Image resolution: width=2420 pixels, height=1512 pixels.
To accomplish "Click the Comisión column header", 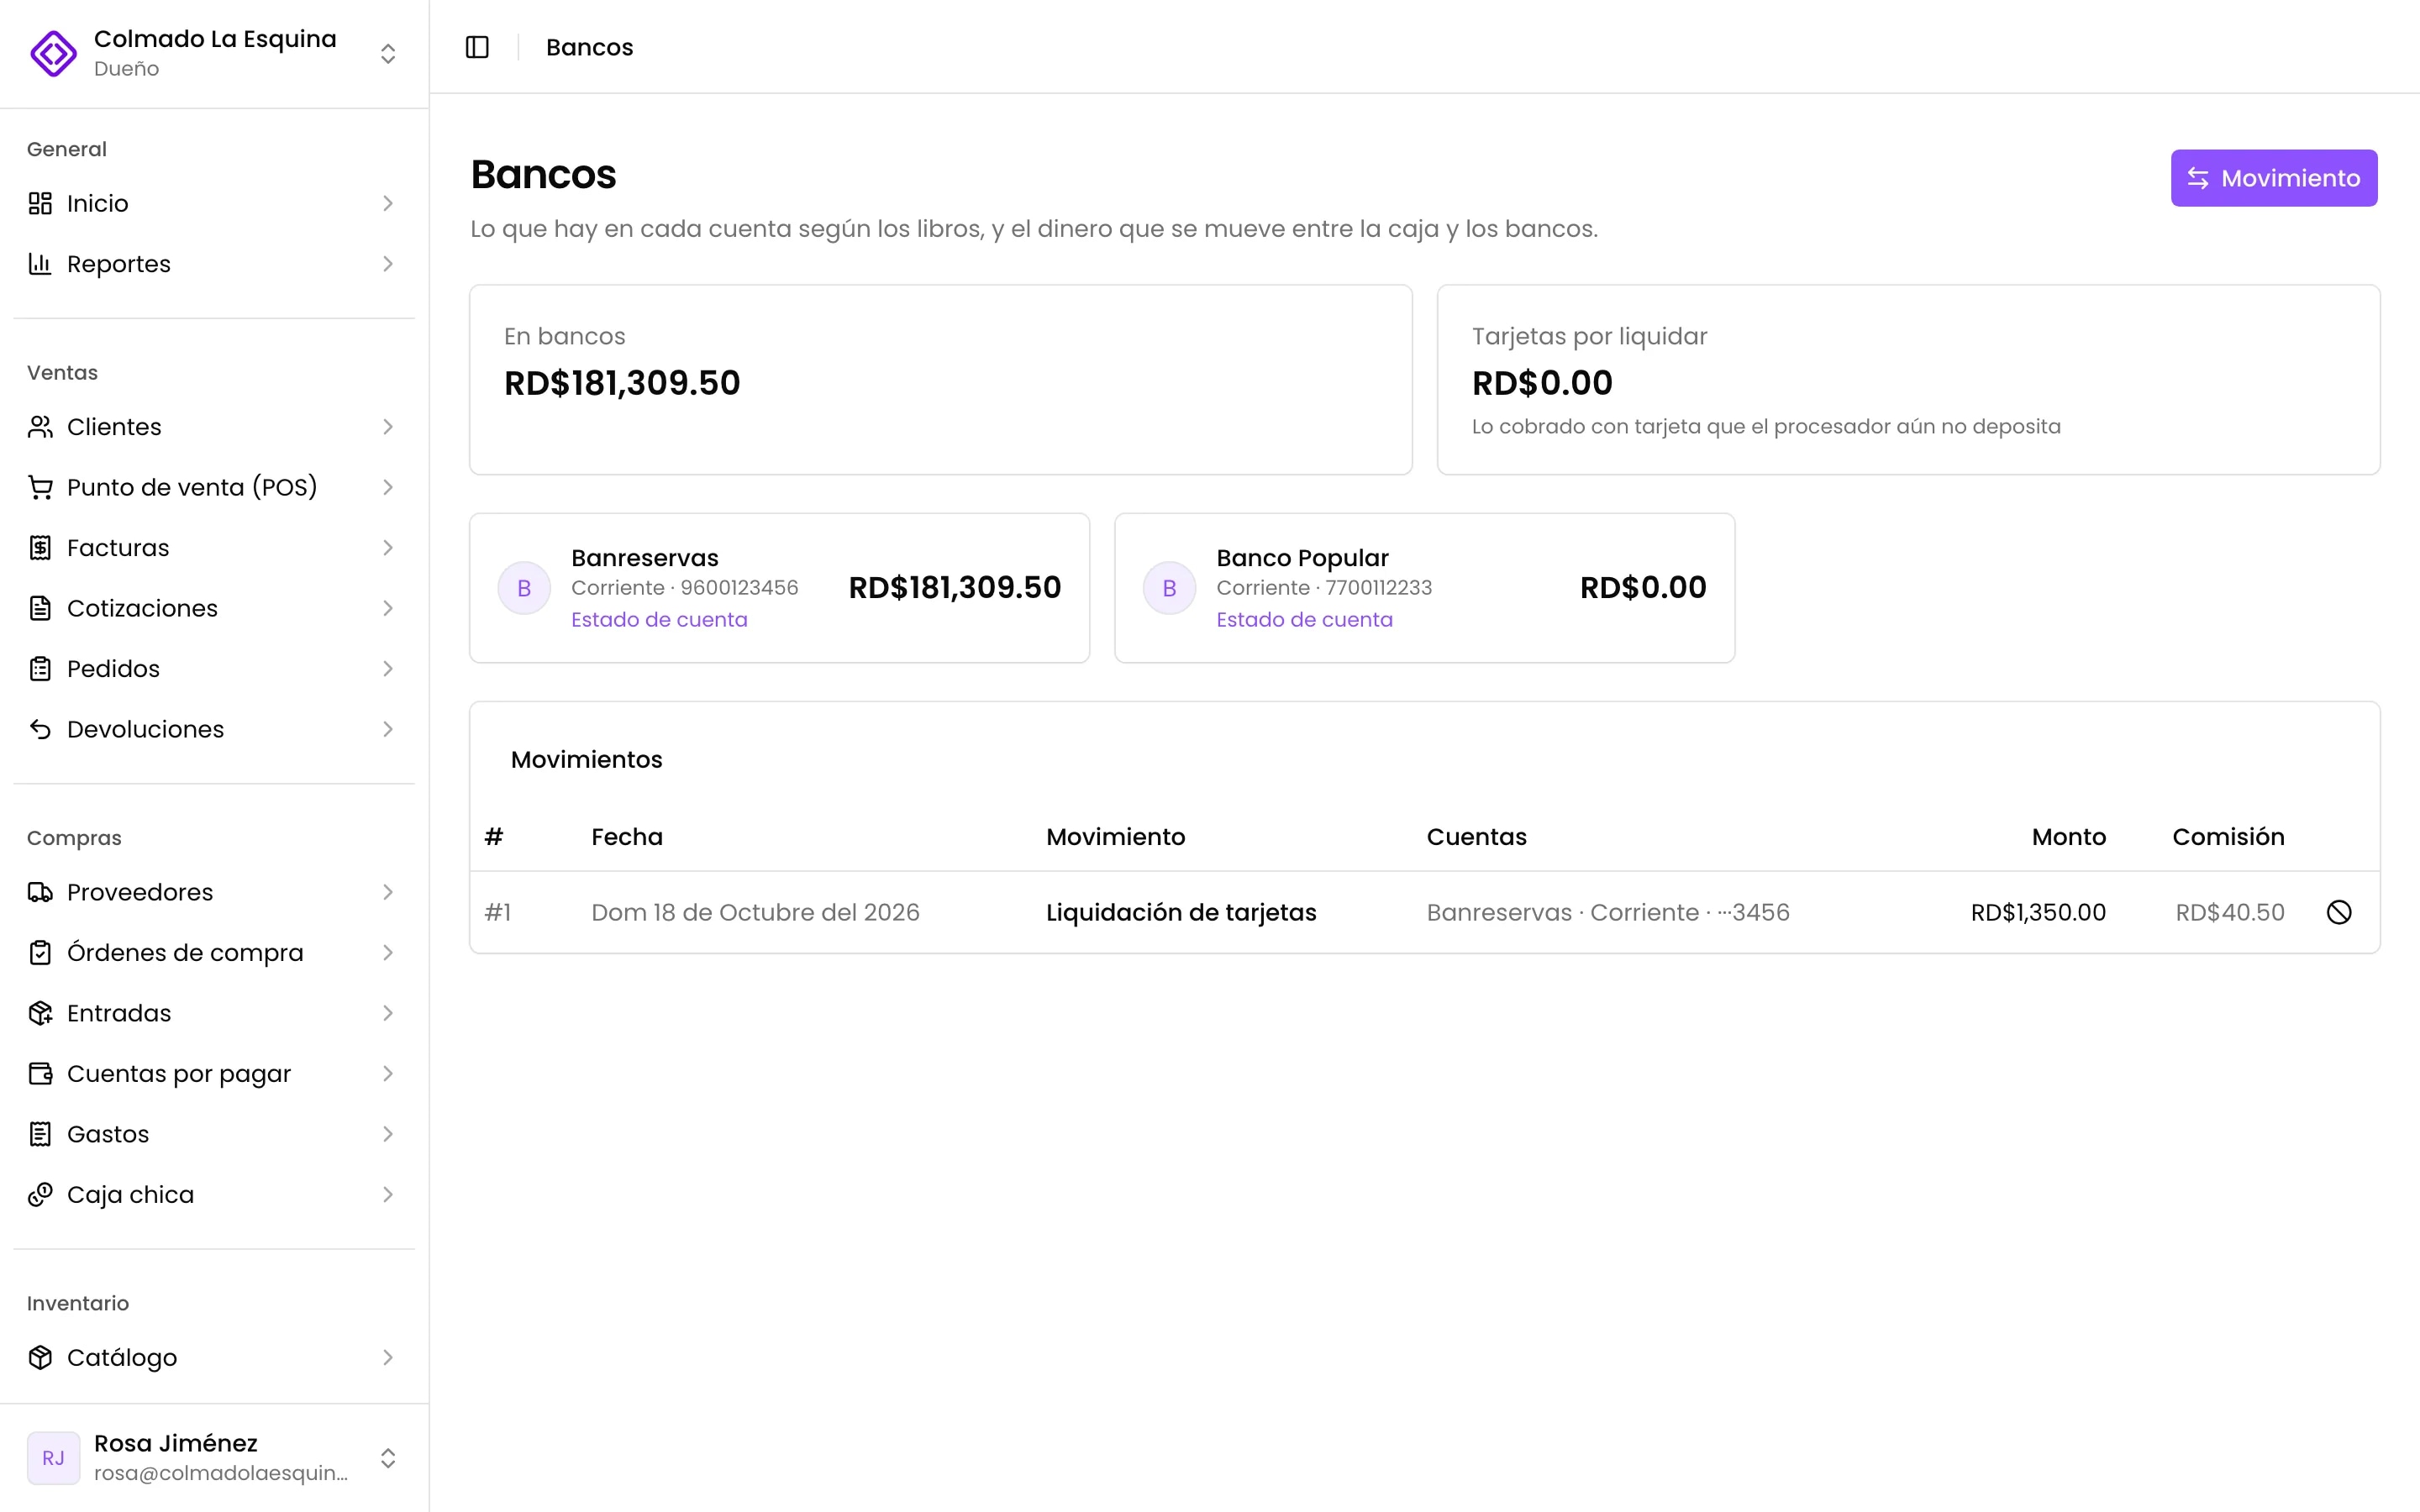I will click(x=2228, y=837).
